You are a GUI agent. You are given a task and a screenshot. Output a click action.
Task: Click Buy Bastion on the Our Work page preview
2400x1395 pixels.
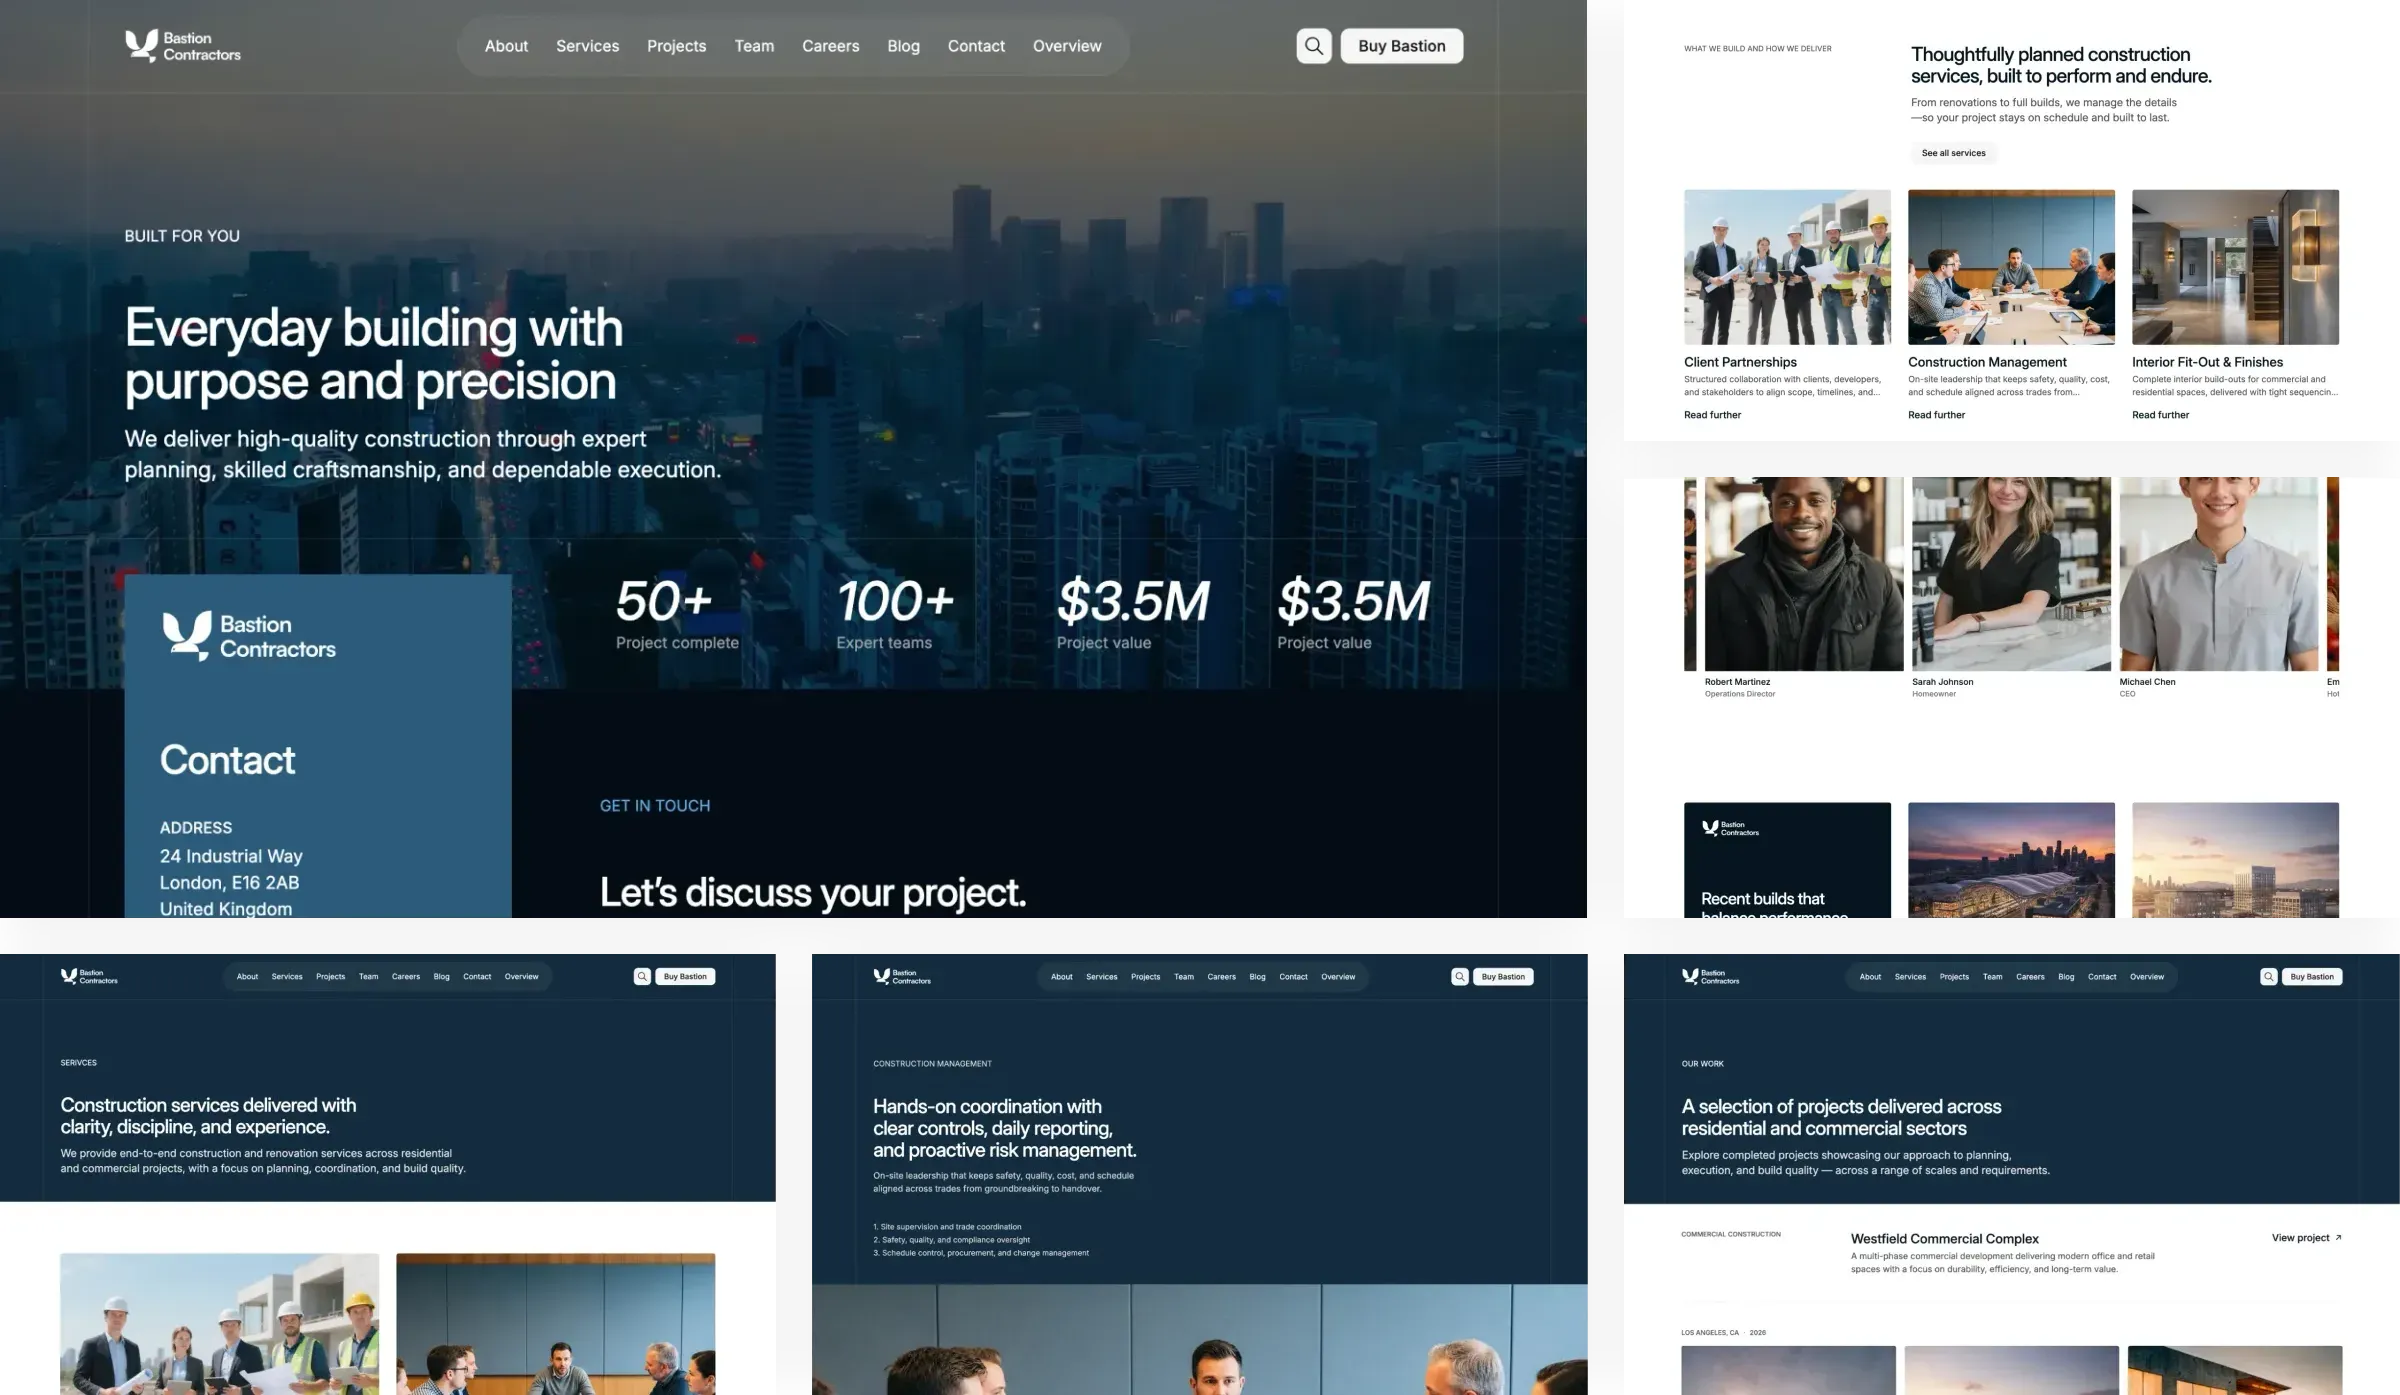coord(2312,976)
